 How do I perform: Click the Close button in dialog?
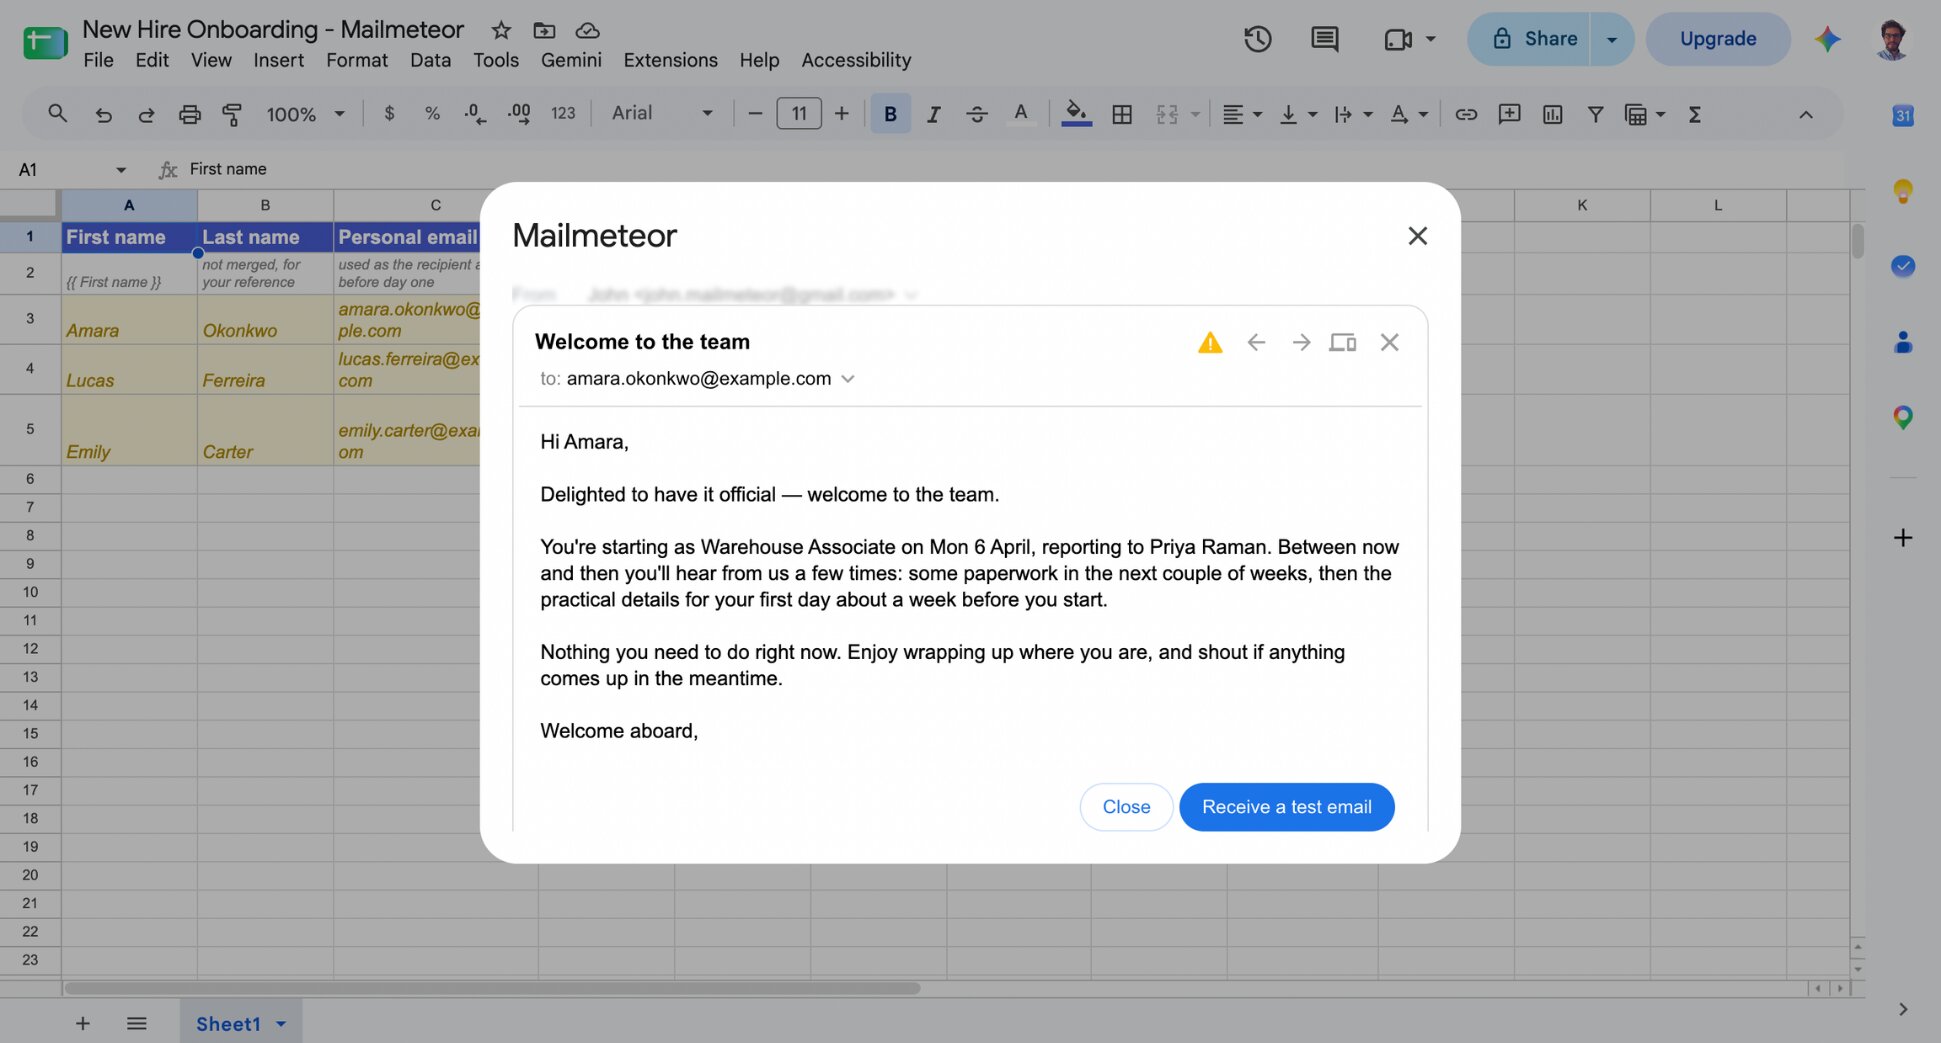[x=1126, y=807]
